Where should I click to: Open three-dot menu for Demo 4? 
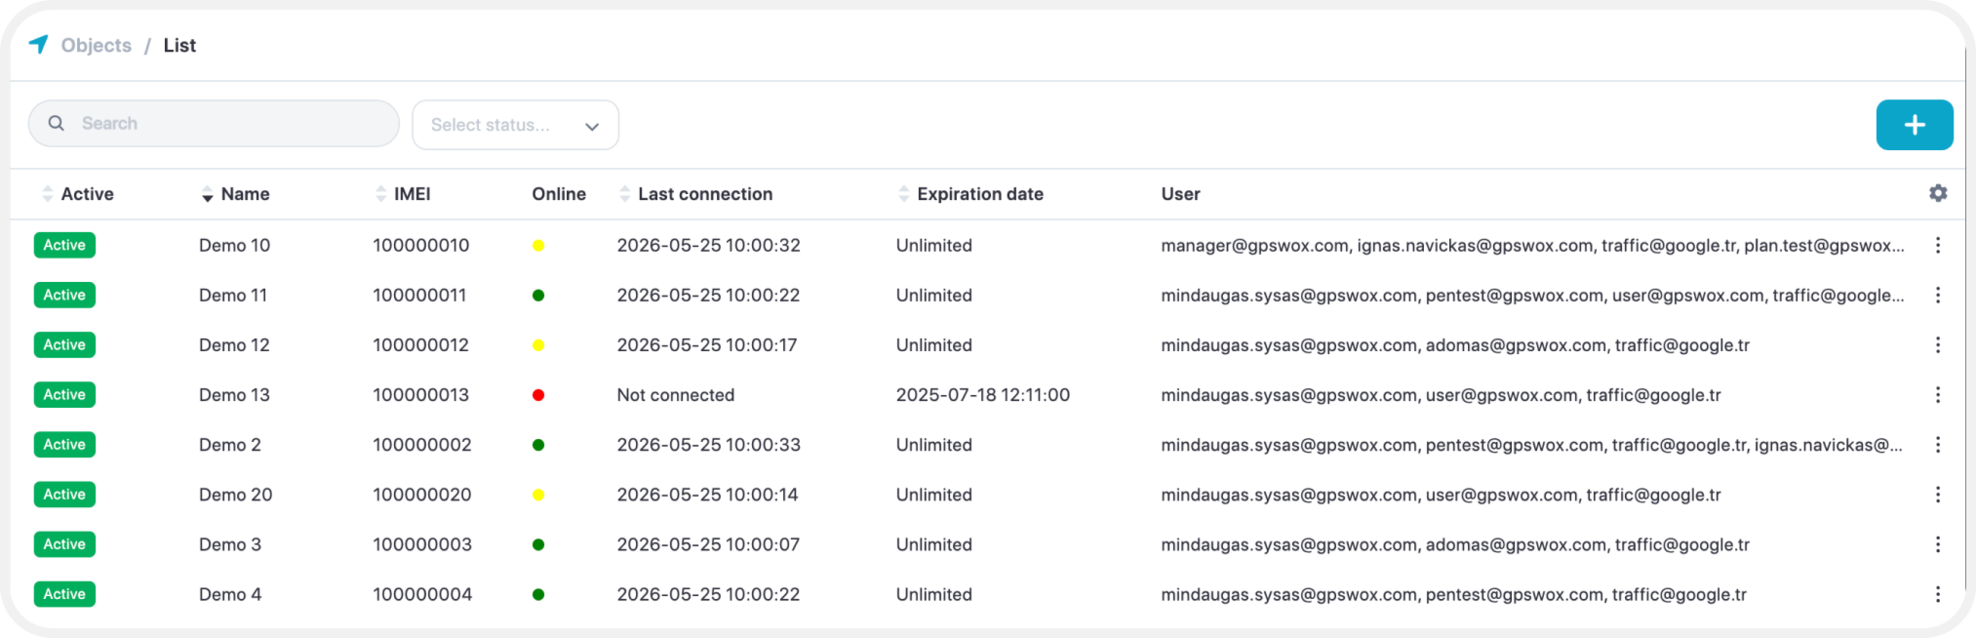(1938, 594)
